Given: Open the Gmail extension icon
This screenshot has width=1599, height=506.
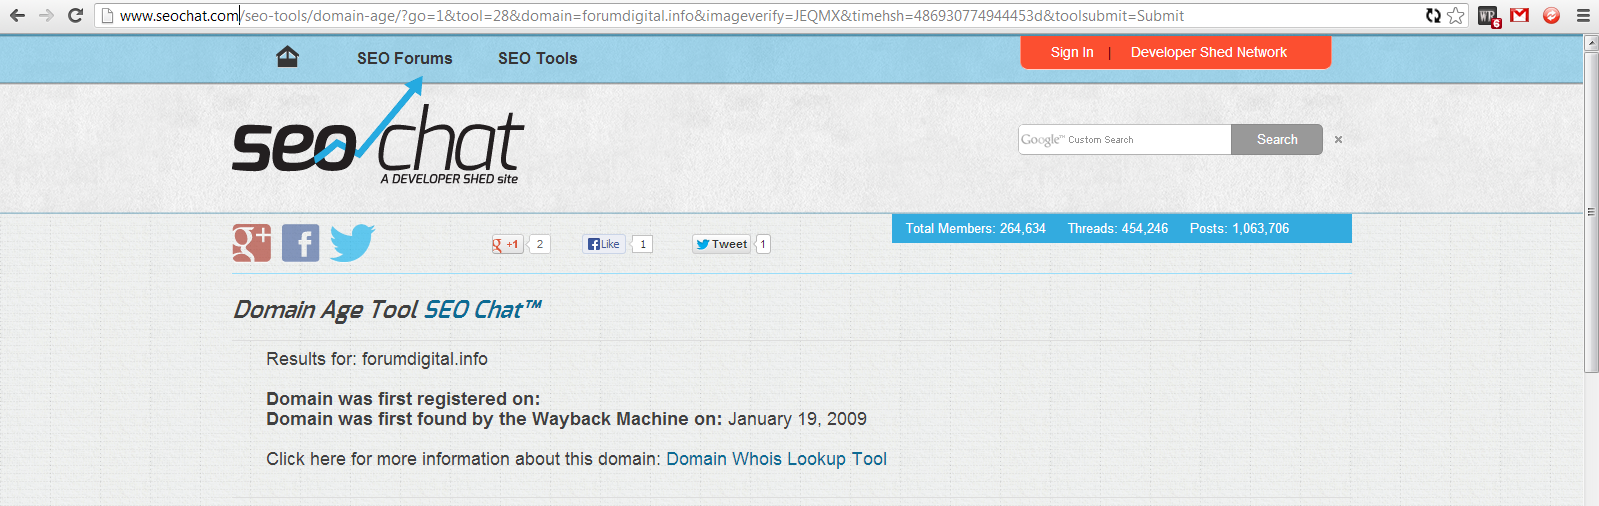Looking at the screenshot, I should pos(1520,15).
